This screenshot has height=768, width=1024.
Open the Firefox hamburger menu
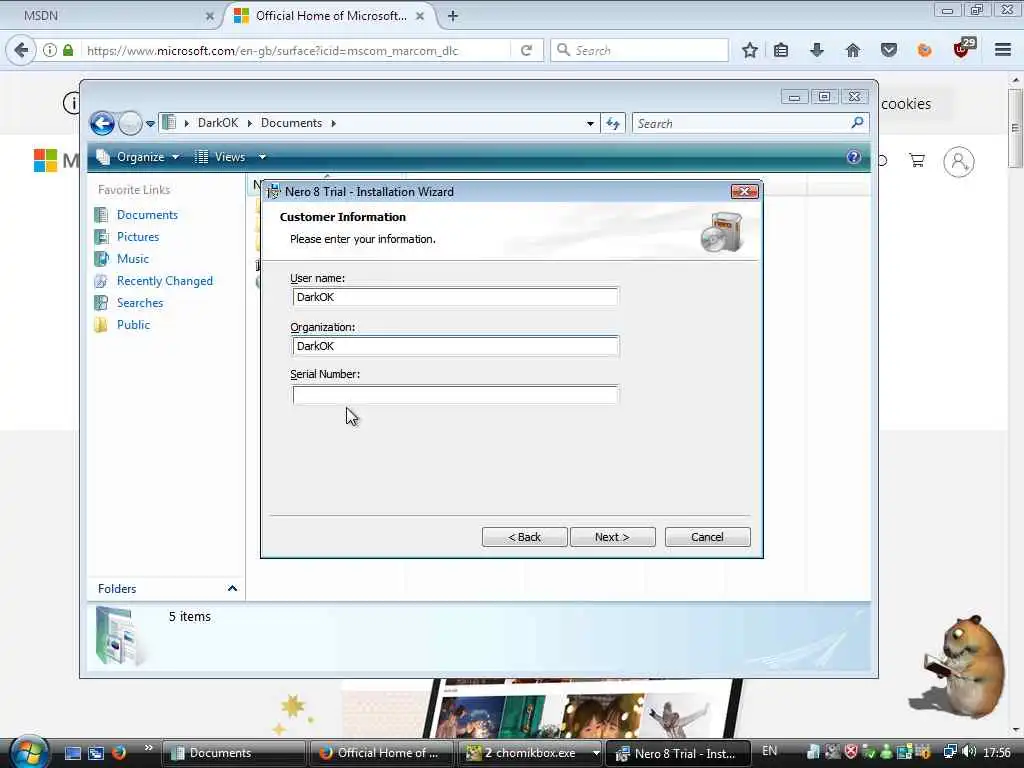1003,50
